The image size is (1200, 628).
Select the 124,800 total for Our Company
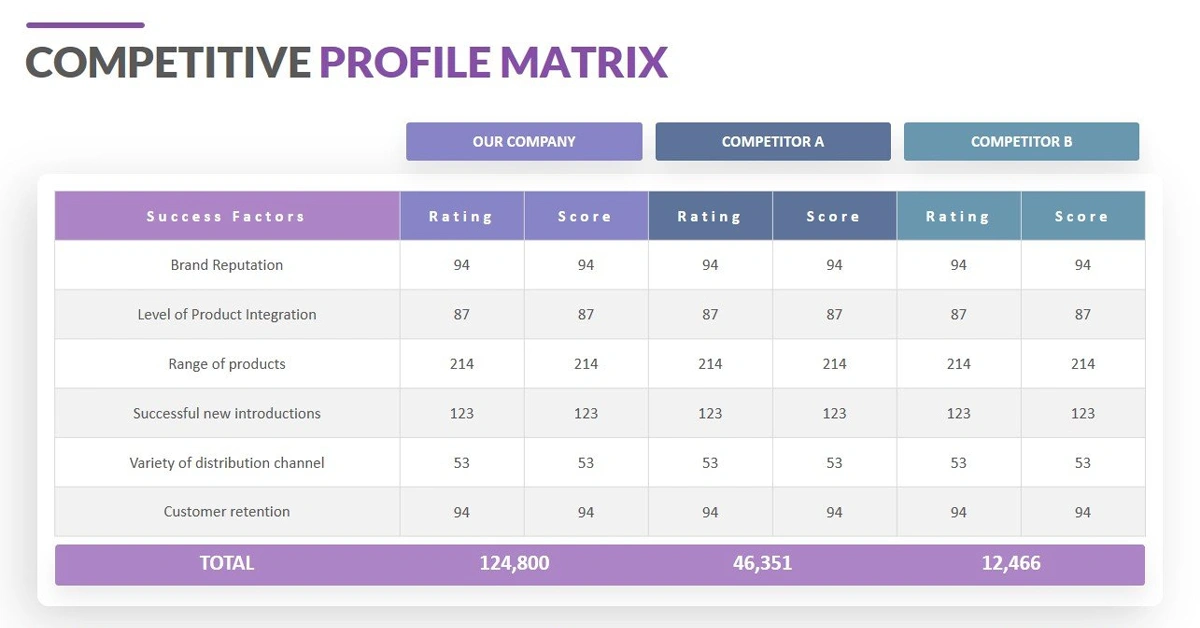pyautogui.click(x=514, y=563)
